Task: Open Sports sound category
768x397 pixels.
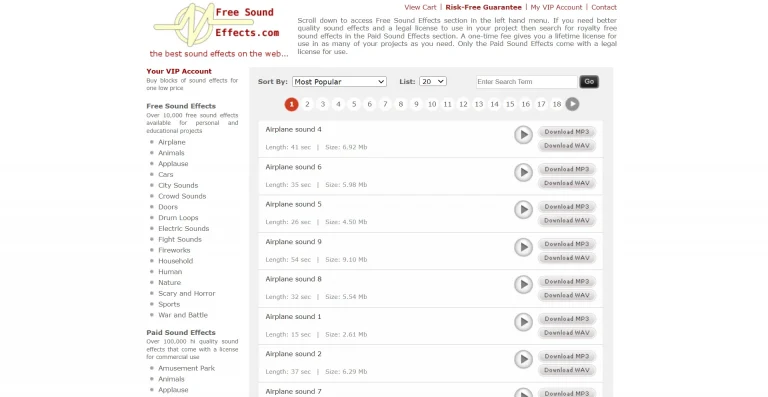Action: 169,304
